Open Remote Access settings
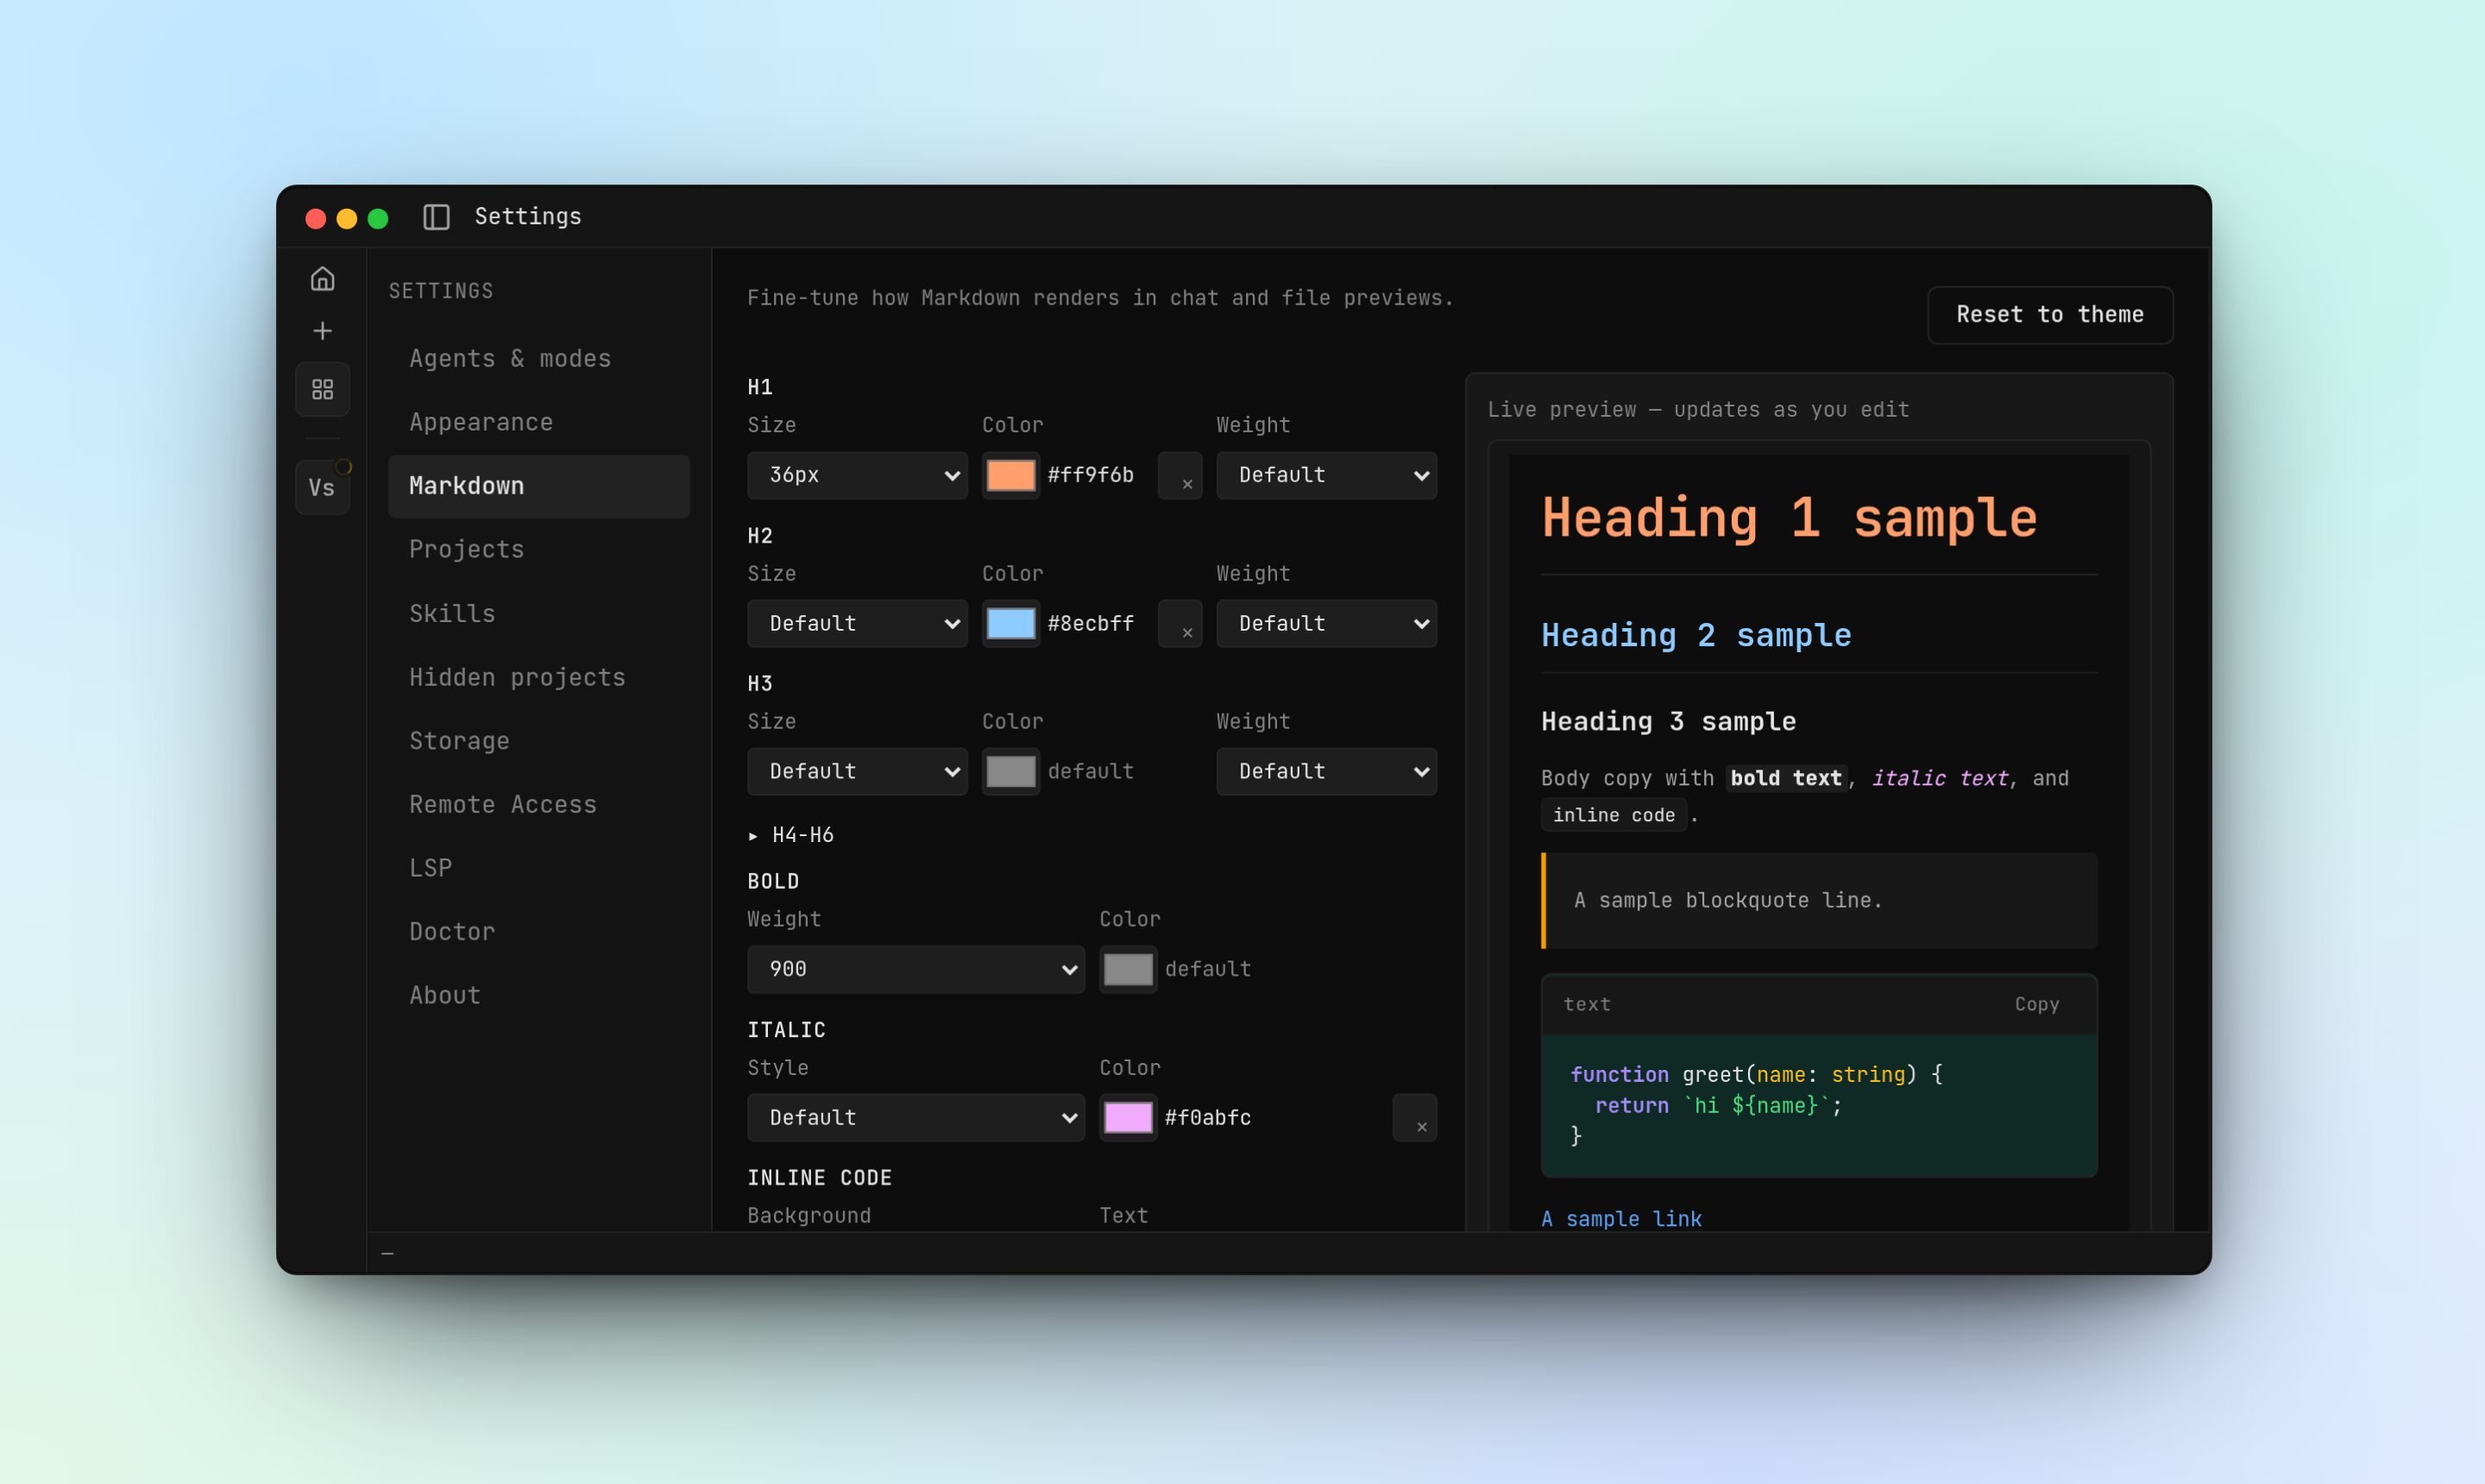The height and width of the screenshot is (1484, 2485). coord(539,805)
